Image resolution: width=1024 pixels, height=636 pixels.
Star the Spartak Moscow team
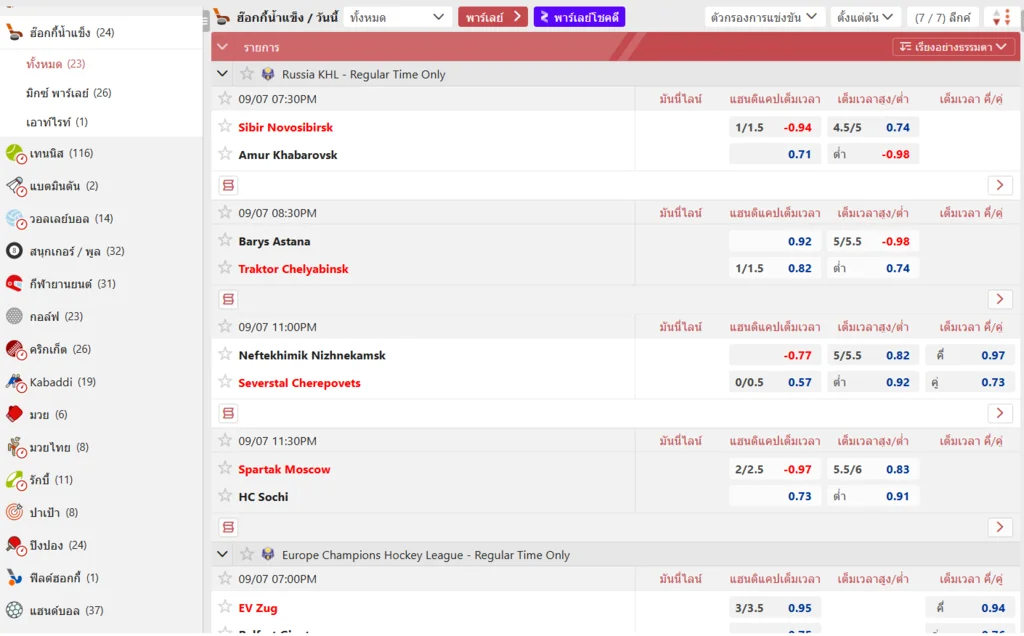coord(225,469)
